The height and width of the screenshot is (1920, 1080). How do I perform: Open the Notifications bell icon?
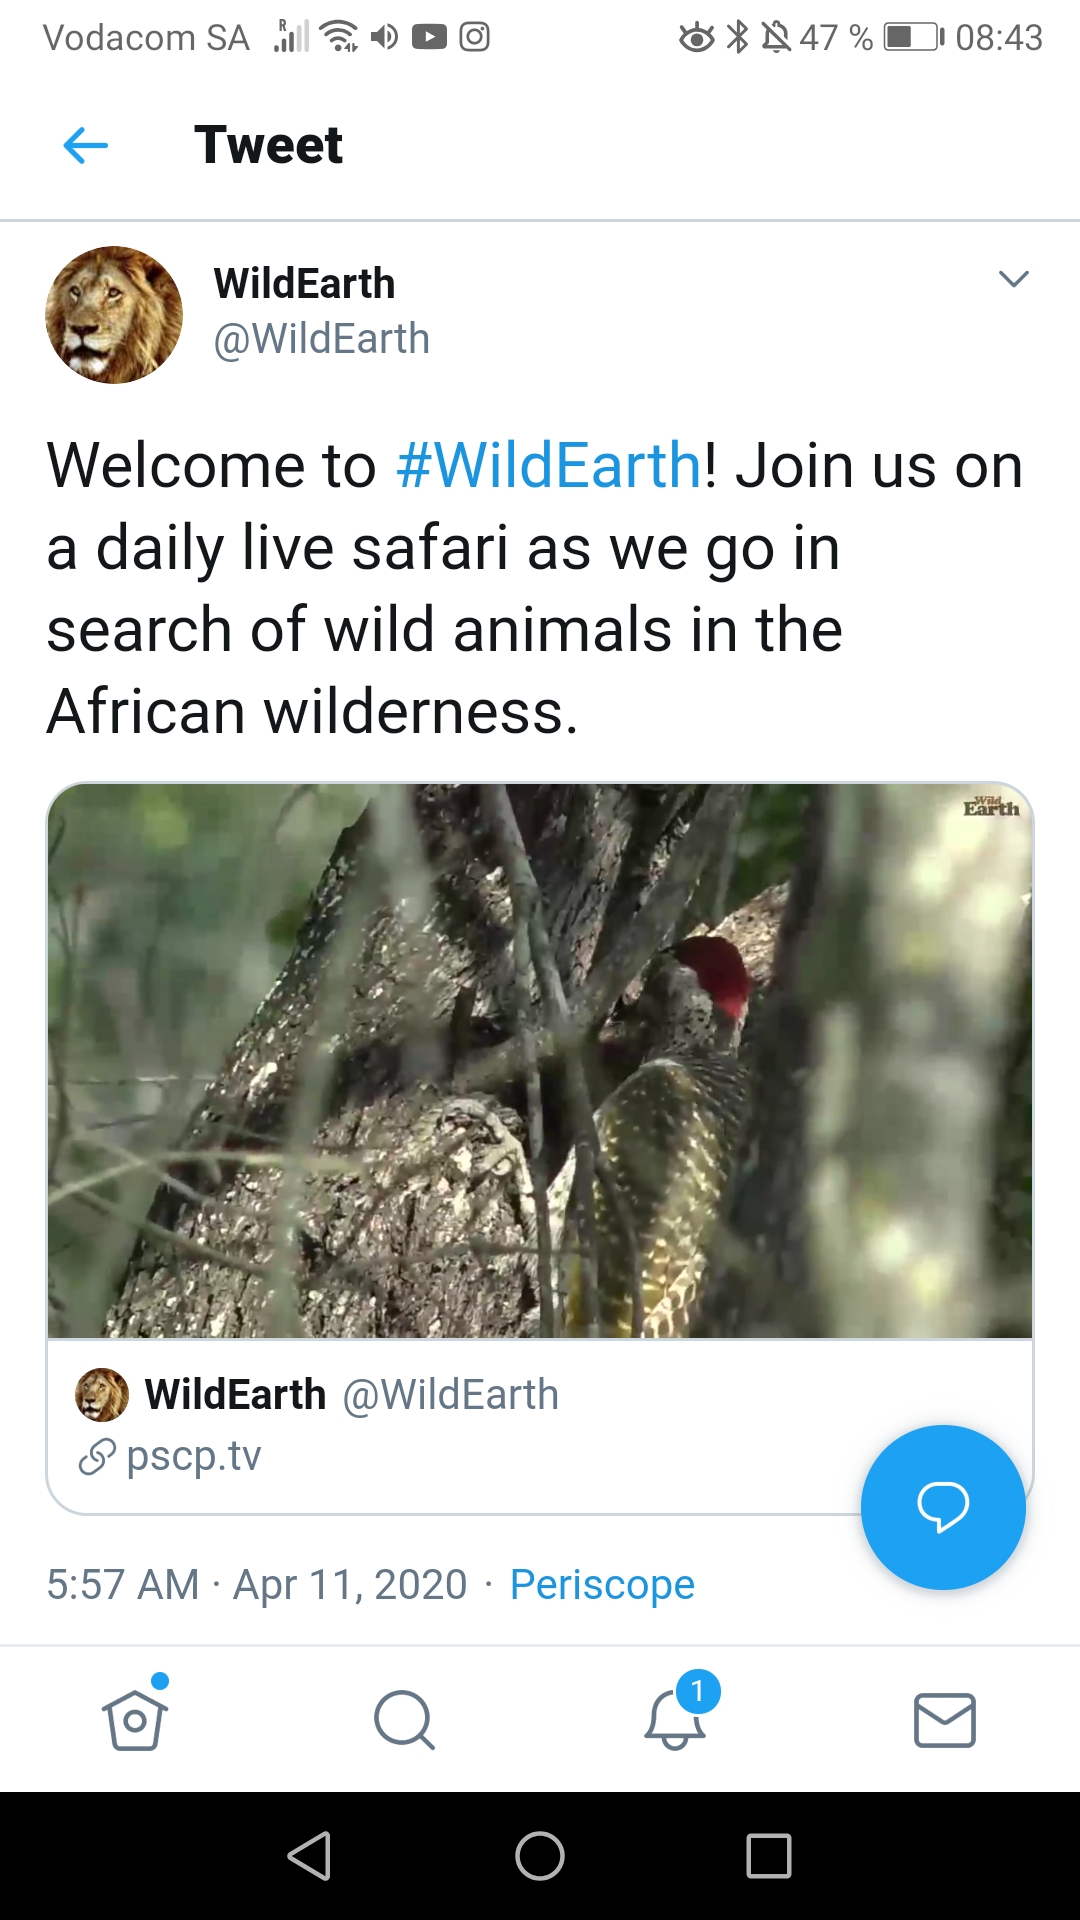[675, 1719]
